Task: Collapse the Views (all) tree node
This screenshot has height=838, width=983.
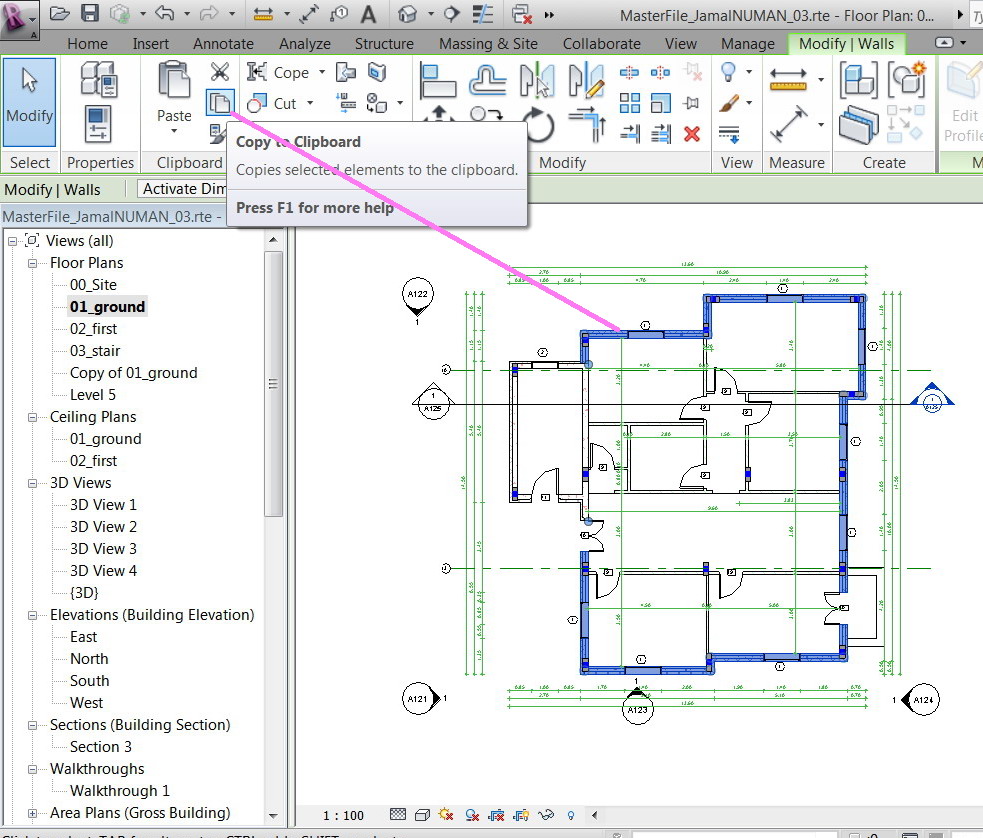Action: click(12, 241)
